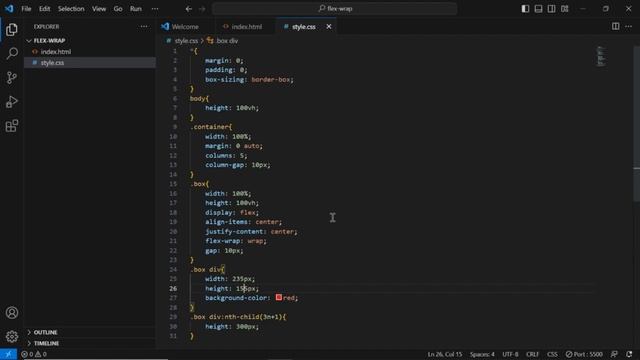Close the style.css tab
Viewport: 640px width, 360px height.
[329, 27]
